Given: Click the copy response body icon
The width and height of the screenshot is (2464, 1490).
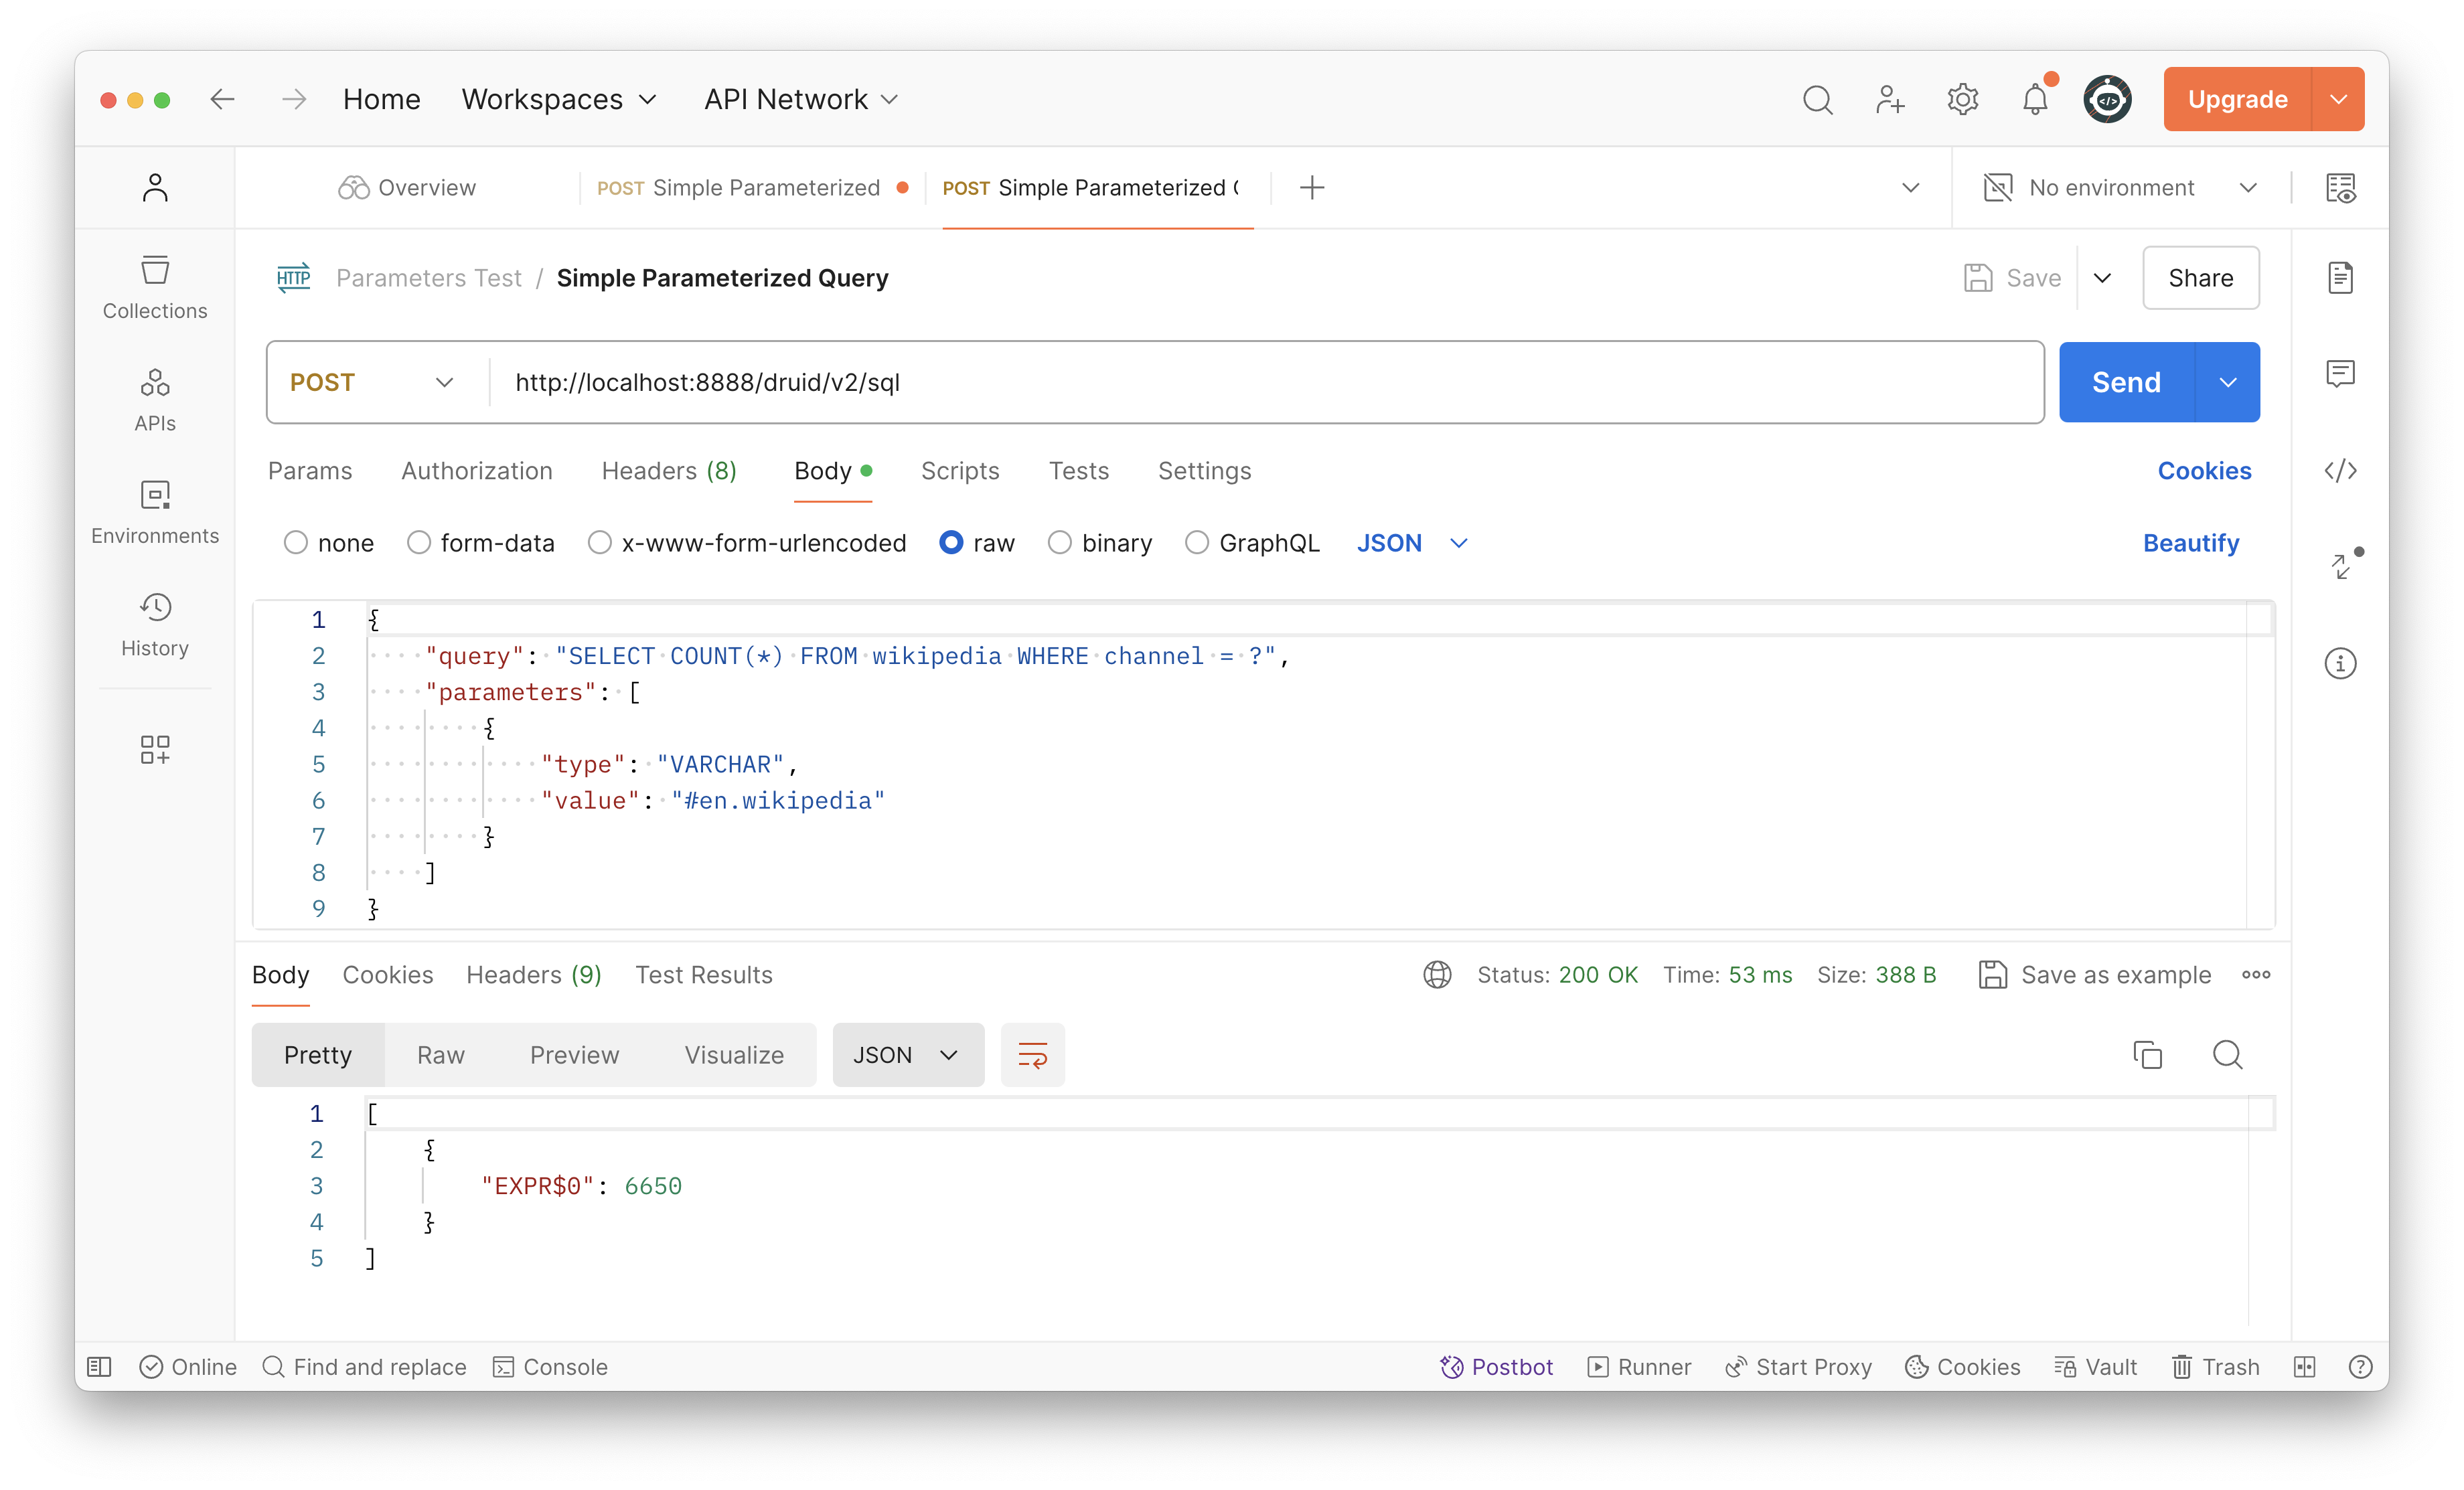Looking at the screenshot, I should [x=2147, y=1056].
